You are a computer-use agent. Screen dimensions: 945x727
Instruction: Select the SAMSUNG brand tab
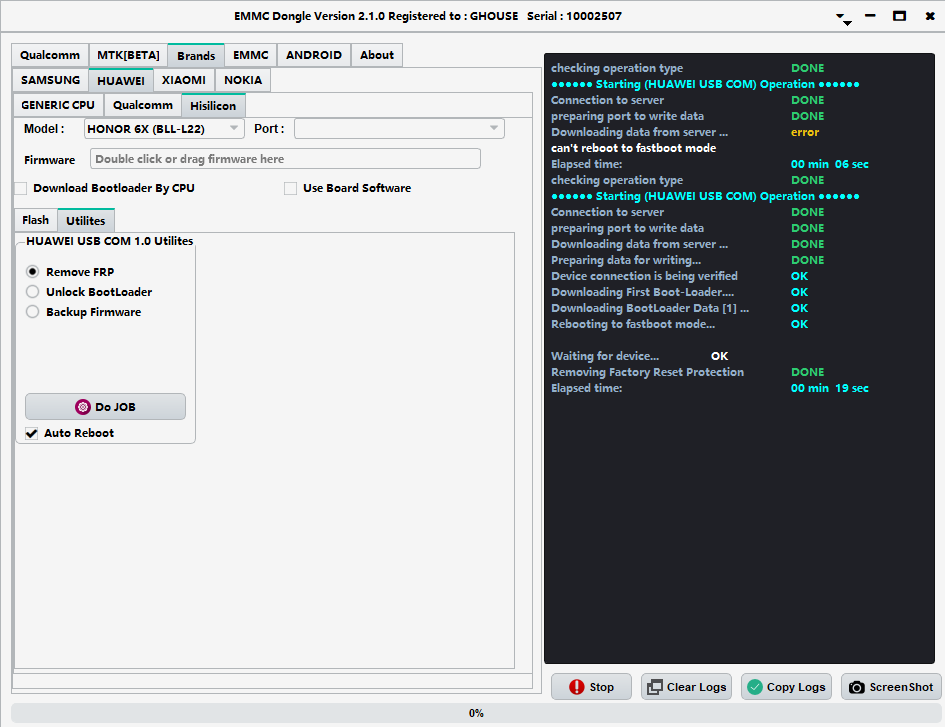click(51, 80)
